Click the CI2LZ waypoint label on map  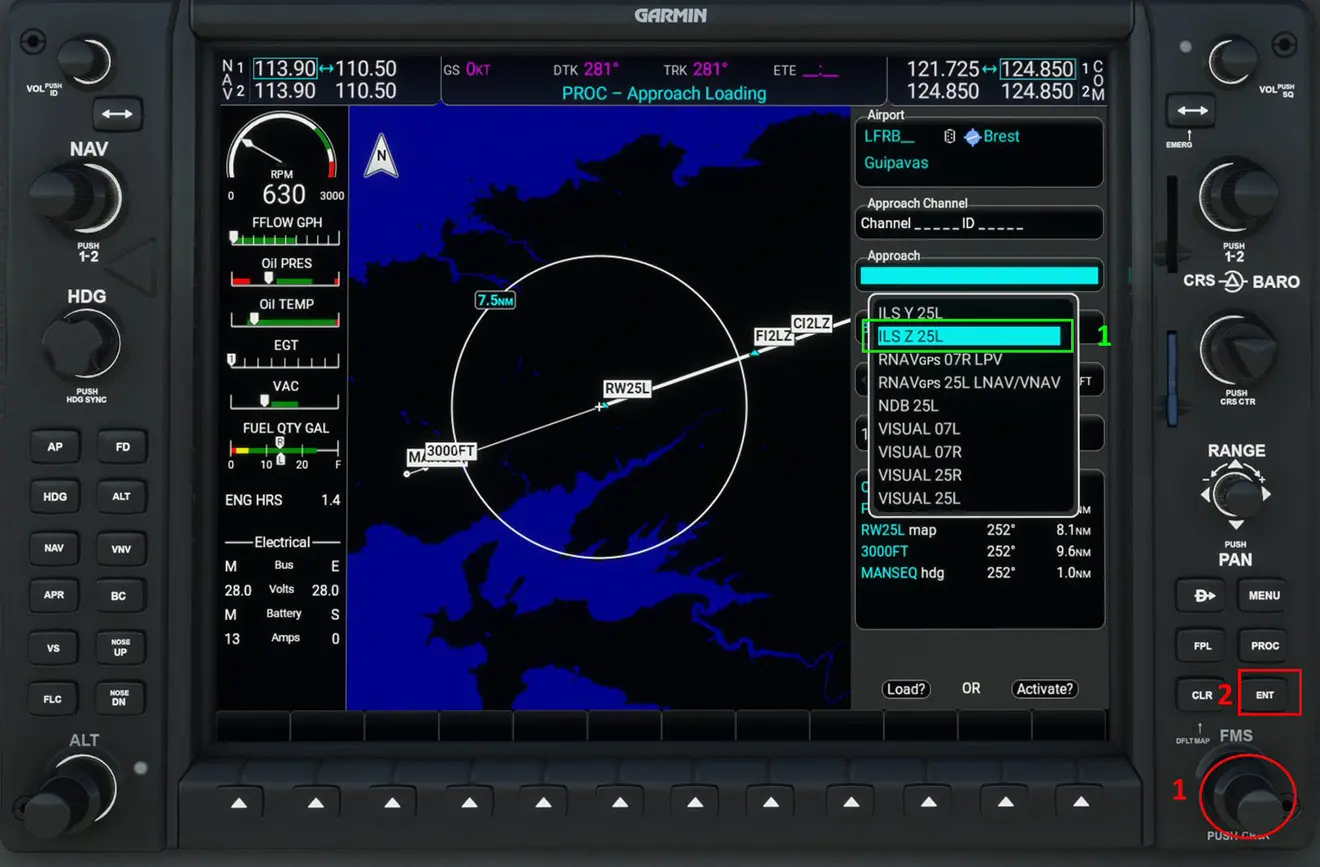(x=811, y=323)
